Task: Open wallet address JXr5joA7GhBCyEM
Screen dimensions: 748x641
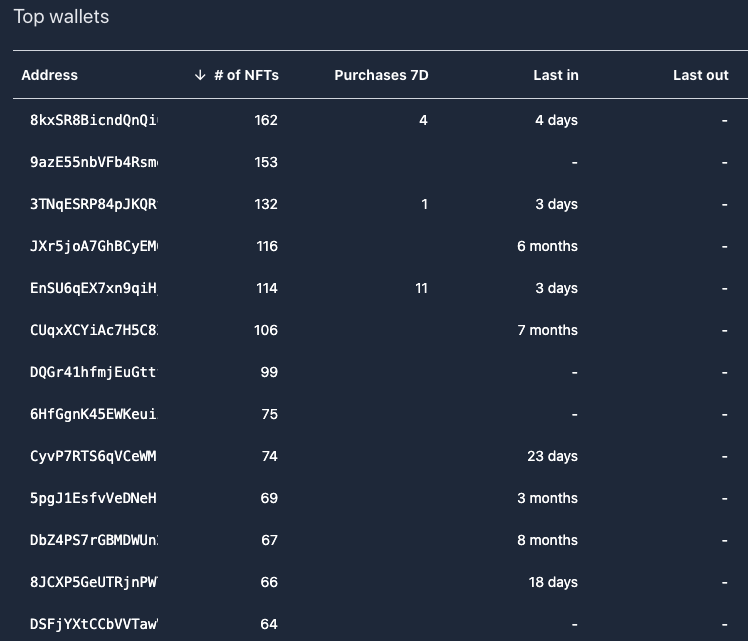Action: click(x=94, y=246)
